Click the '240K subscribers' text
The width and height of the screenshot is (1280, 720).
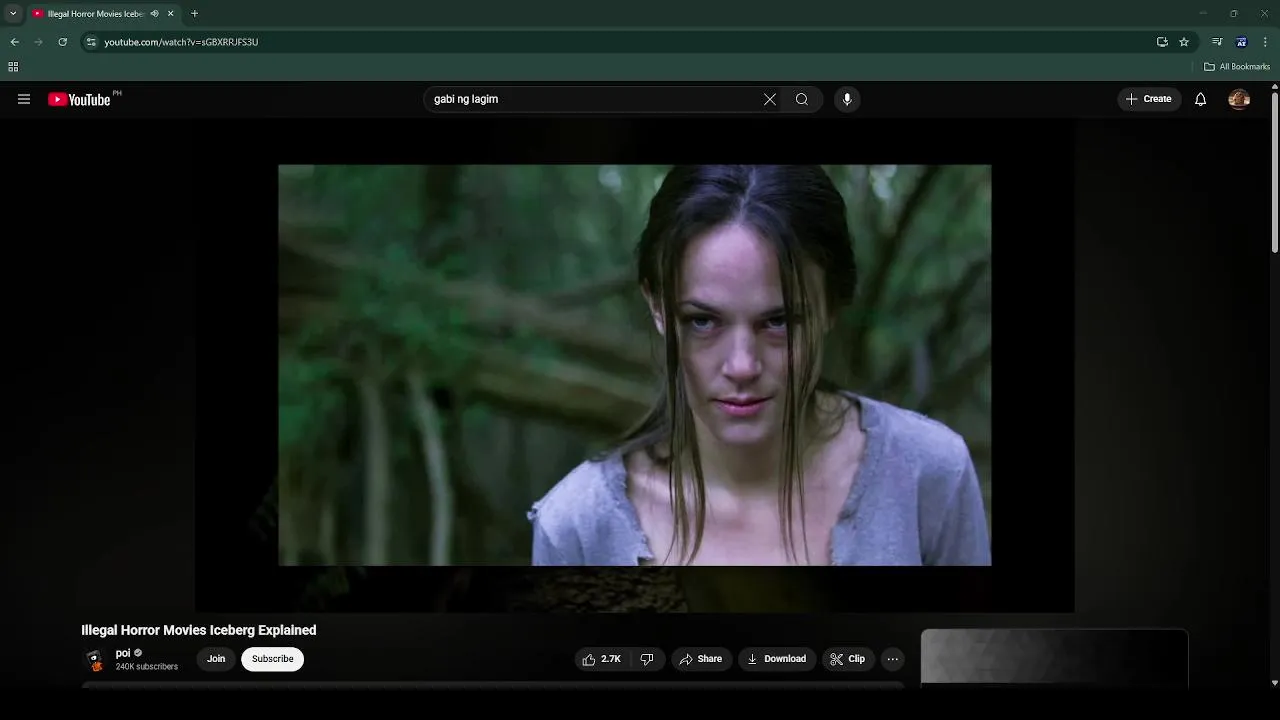click(x=147, y=667)
